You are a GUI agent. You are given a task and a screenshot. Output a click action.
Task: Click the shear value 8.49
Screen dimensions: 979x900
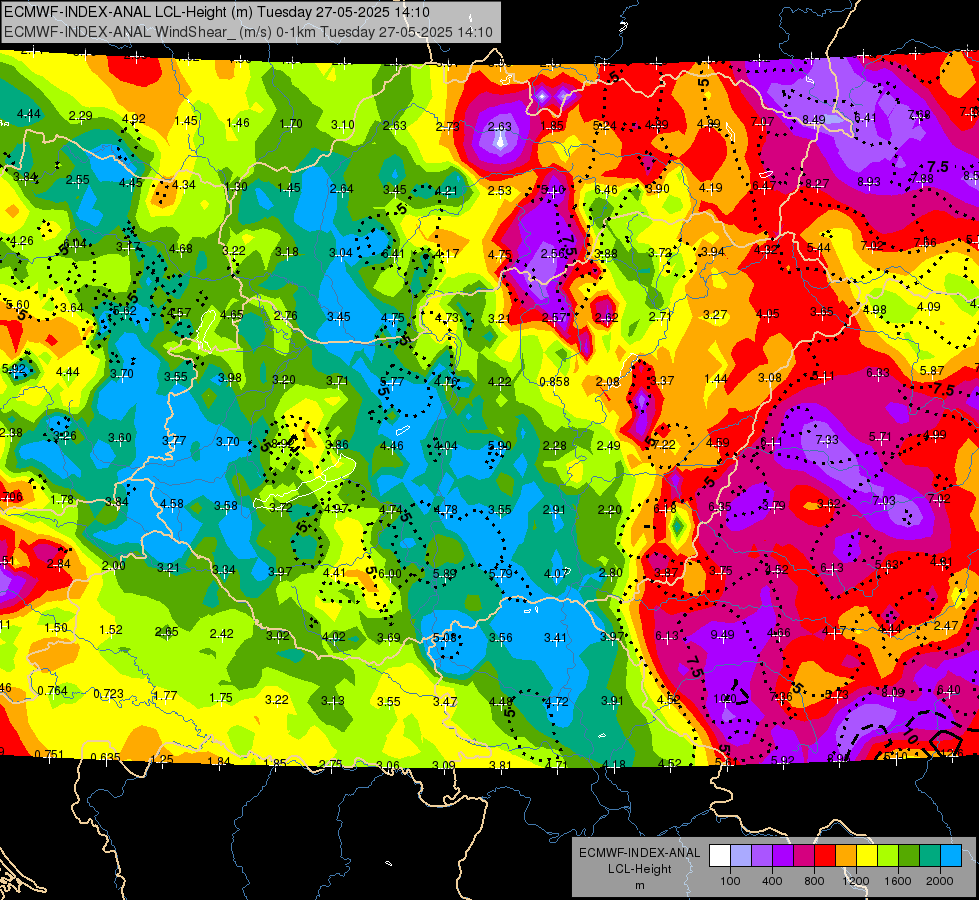click(814, 119)
